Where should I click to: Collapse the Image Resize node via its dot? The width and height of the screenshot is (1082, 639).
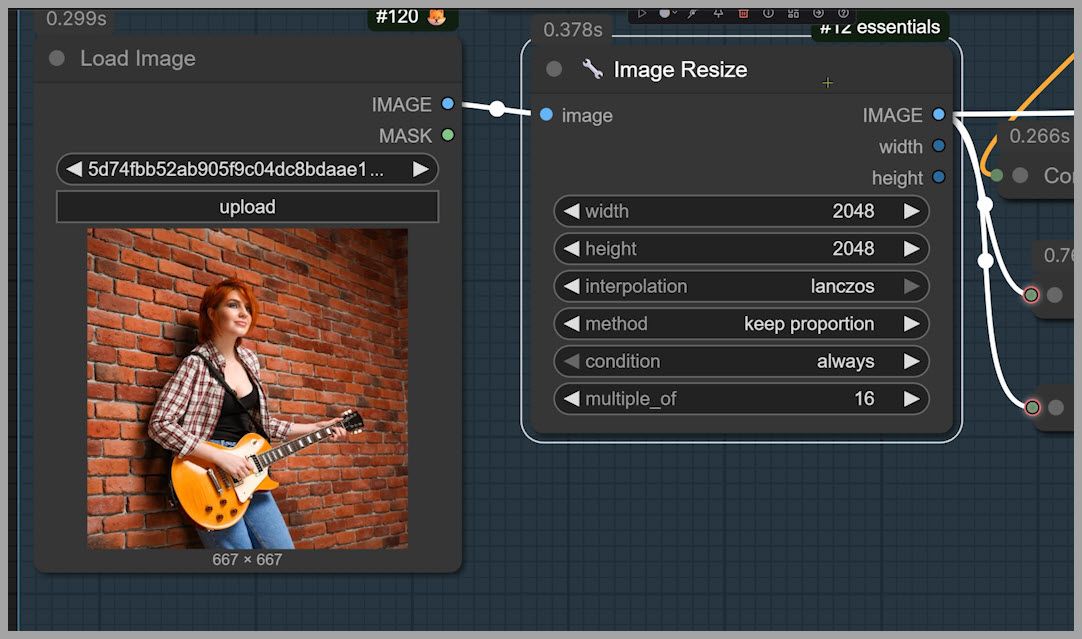[x=554, y=69]
